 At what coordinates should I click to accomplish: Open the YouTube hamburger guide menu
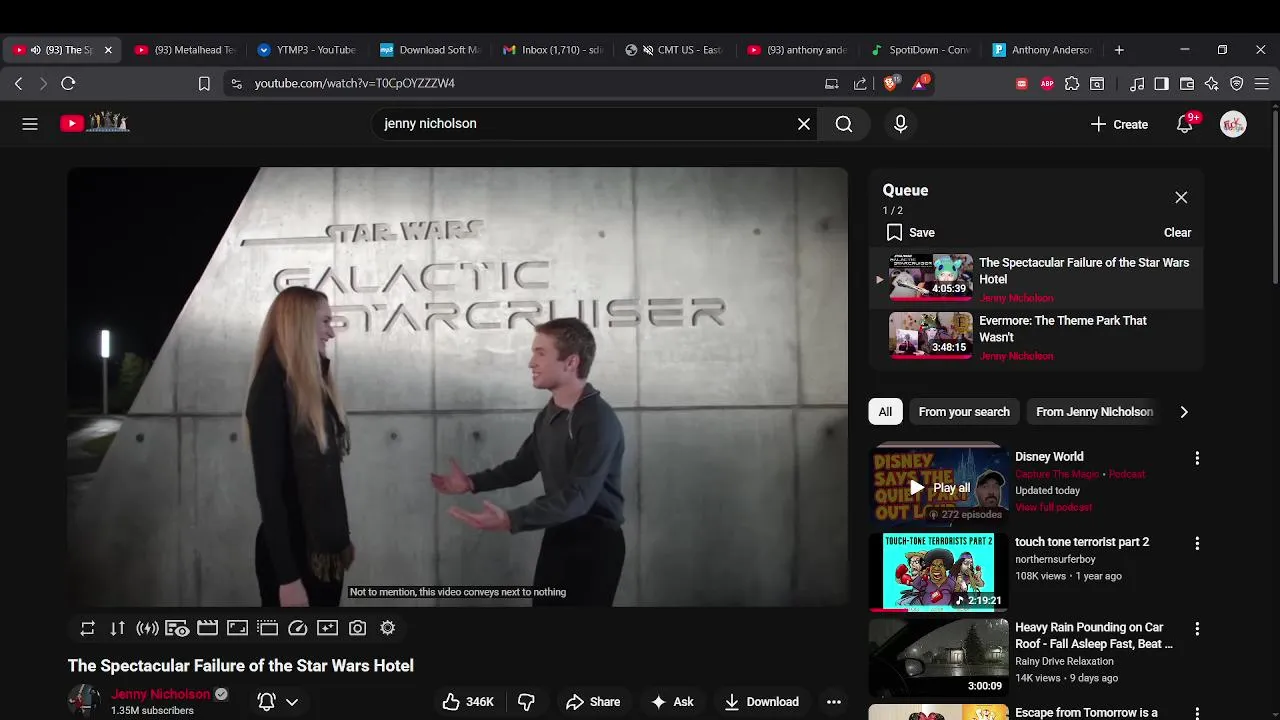click(30, 124)
